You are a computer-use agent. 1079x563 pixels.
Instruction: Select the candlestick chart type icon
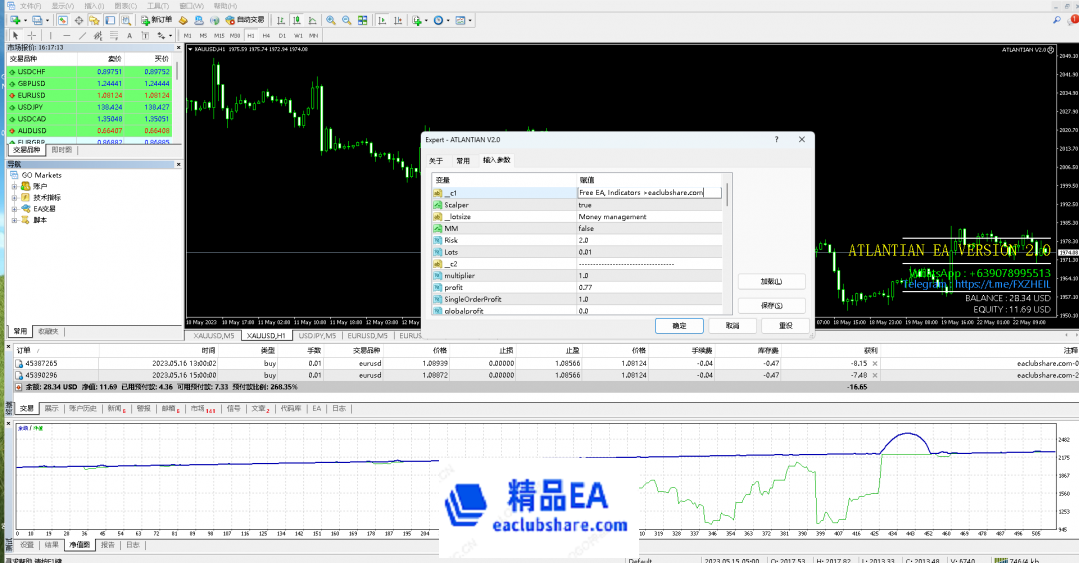(296, 20)
